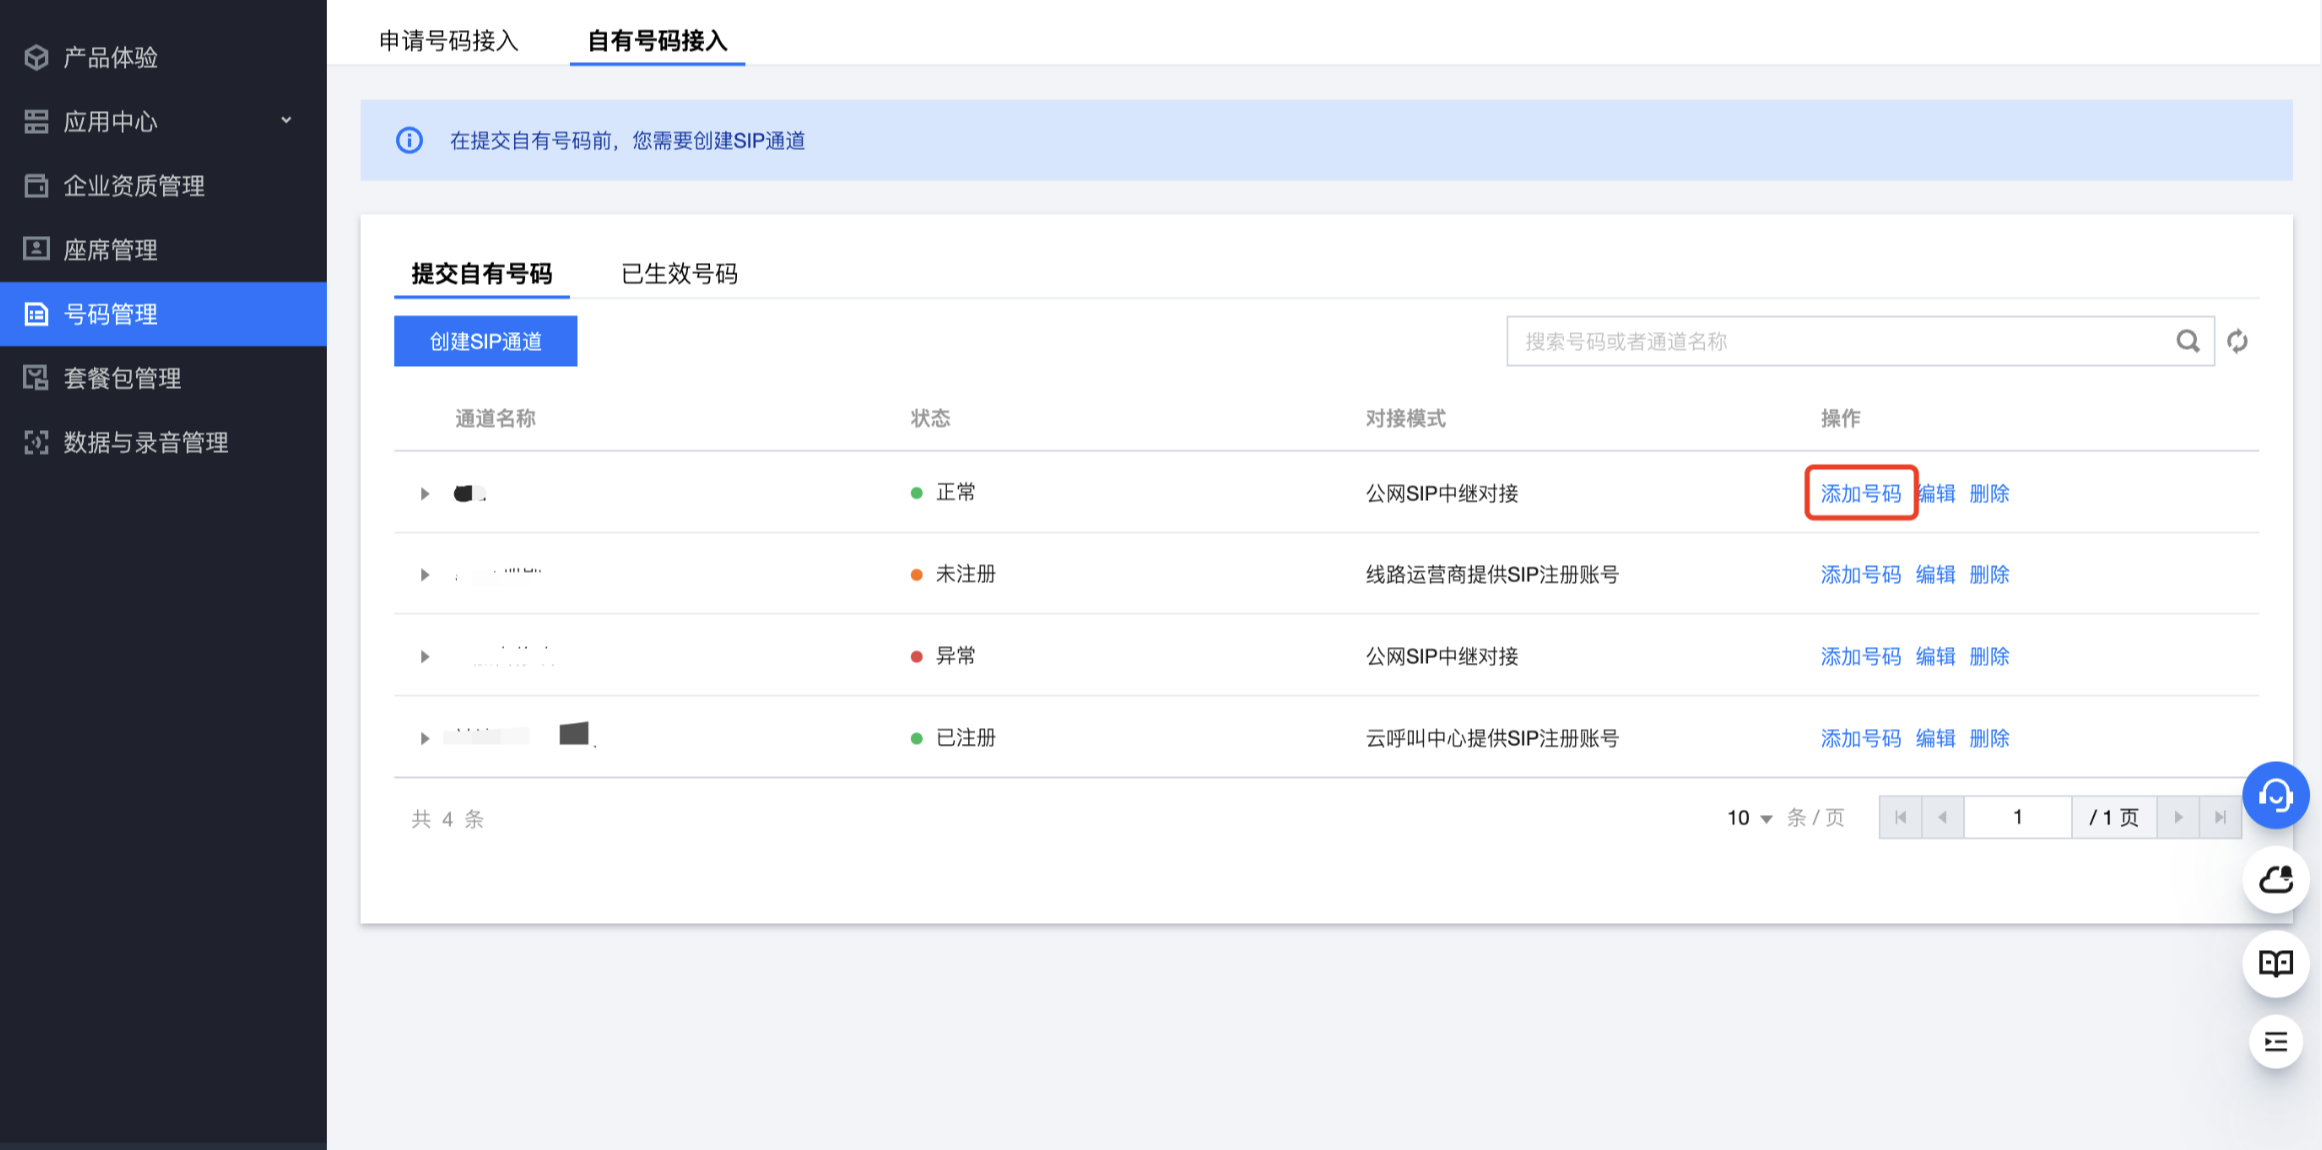Click 添加号码 in the first row
Screen dimensions: 2322x1150
click(1860, 493)
